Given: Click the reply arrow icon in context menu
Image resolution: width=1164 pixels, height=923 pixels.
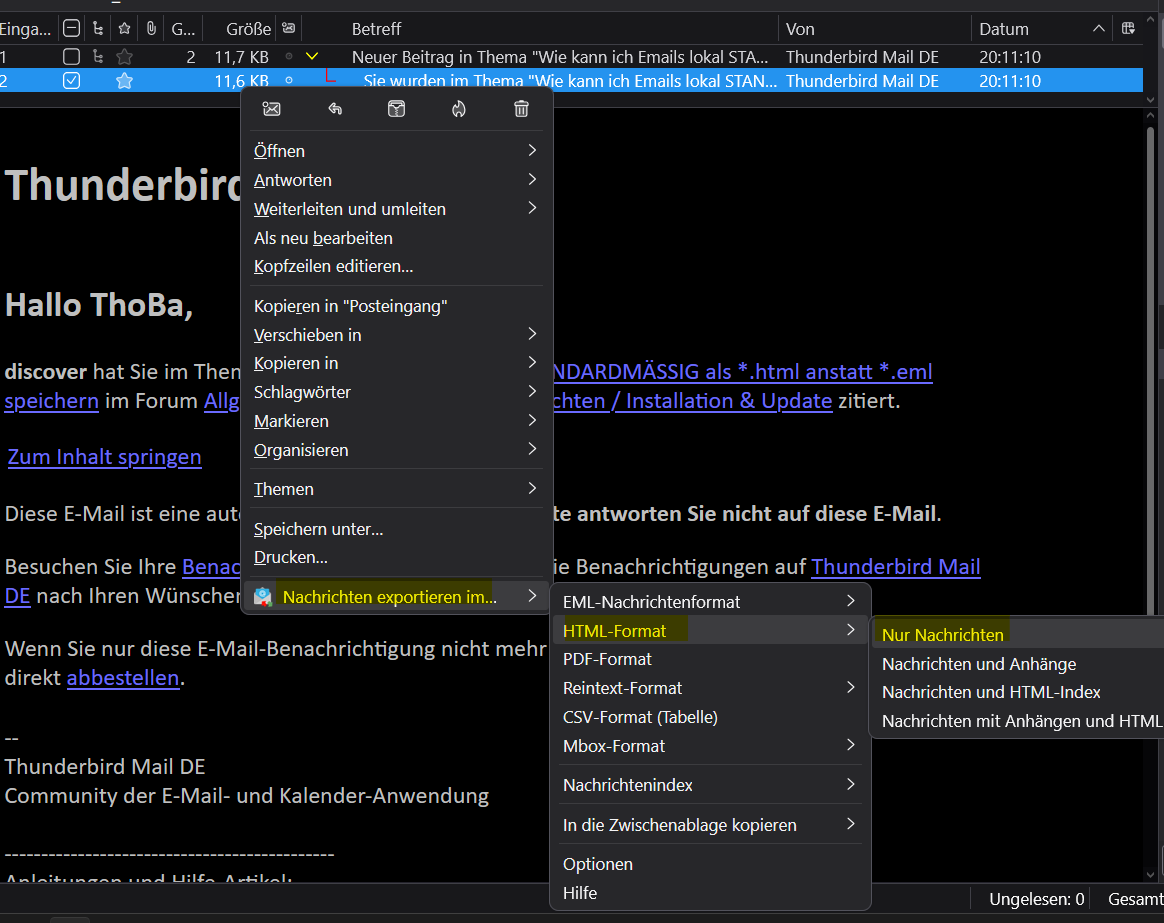Looking at the screenshot, I should point(335,109).
